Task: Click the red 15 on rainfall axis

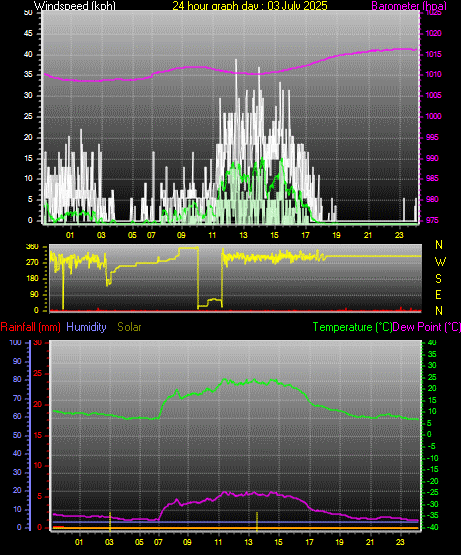Action: 38,435
